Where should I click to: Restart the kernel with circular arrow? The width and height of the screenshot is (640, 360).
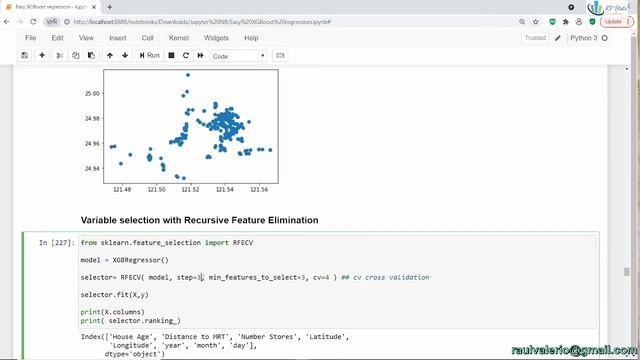(186, 56)
